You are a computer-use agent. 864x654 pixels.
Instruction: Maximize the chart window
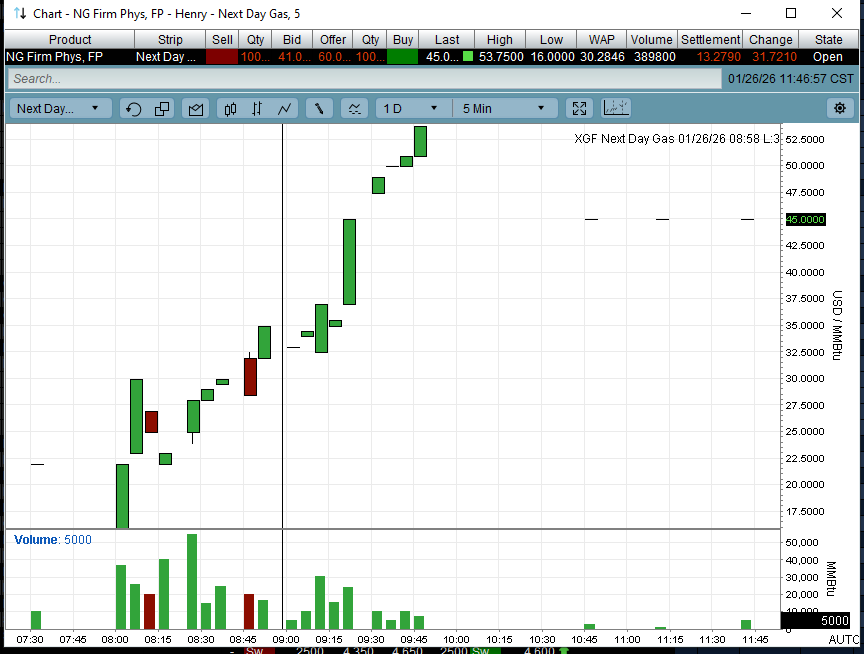coord(791,13)
